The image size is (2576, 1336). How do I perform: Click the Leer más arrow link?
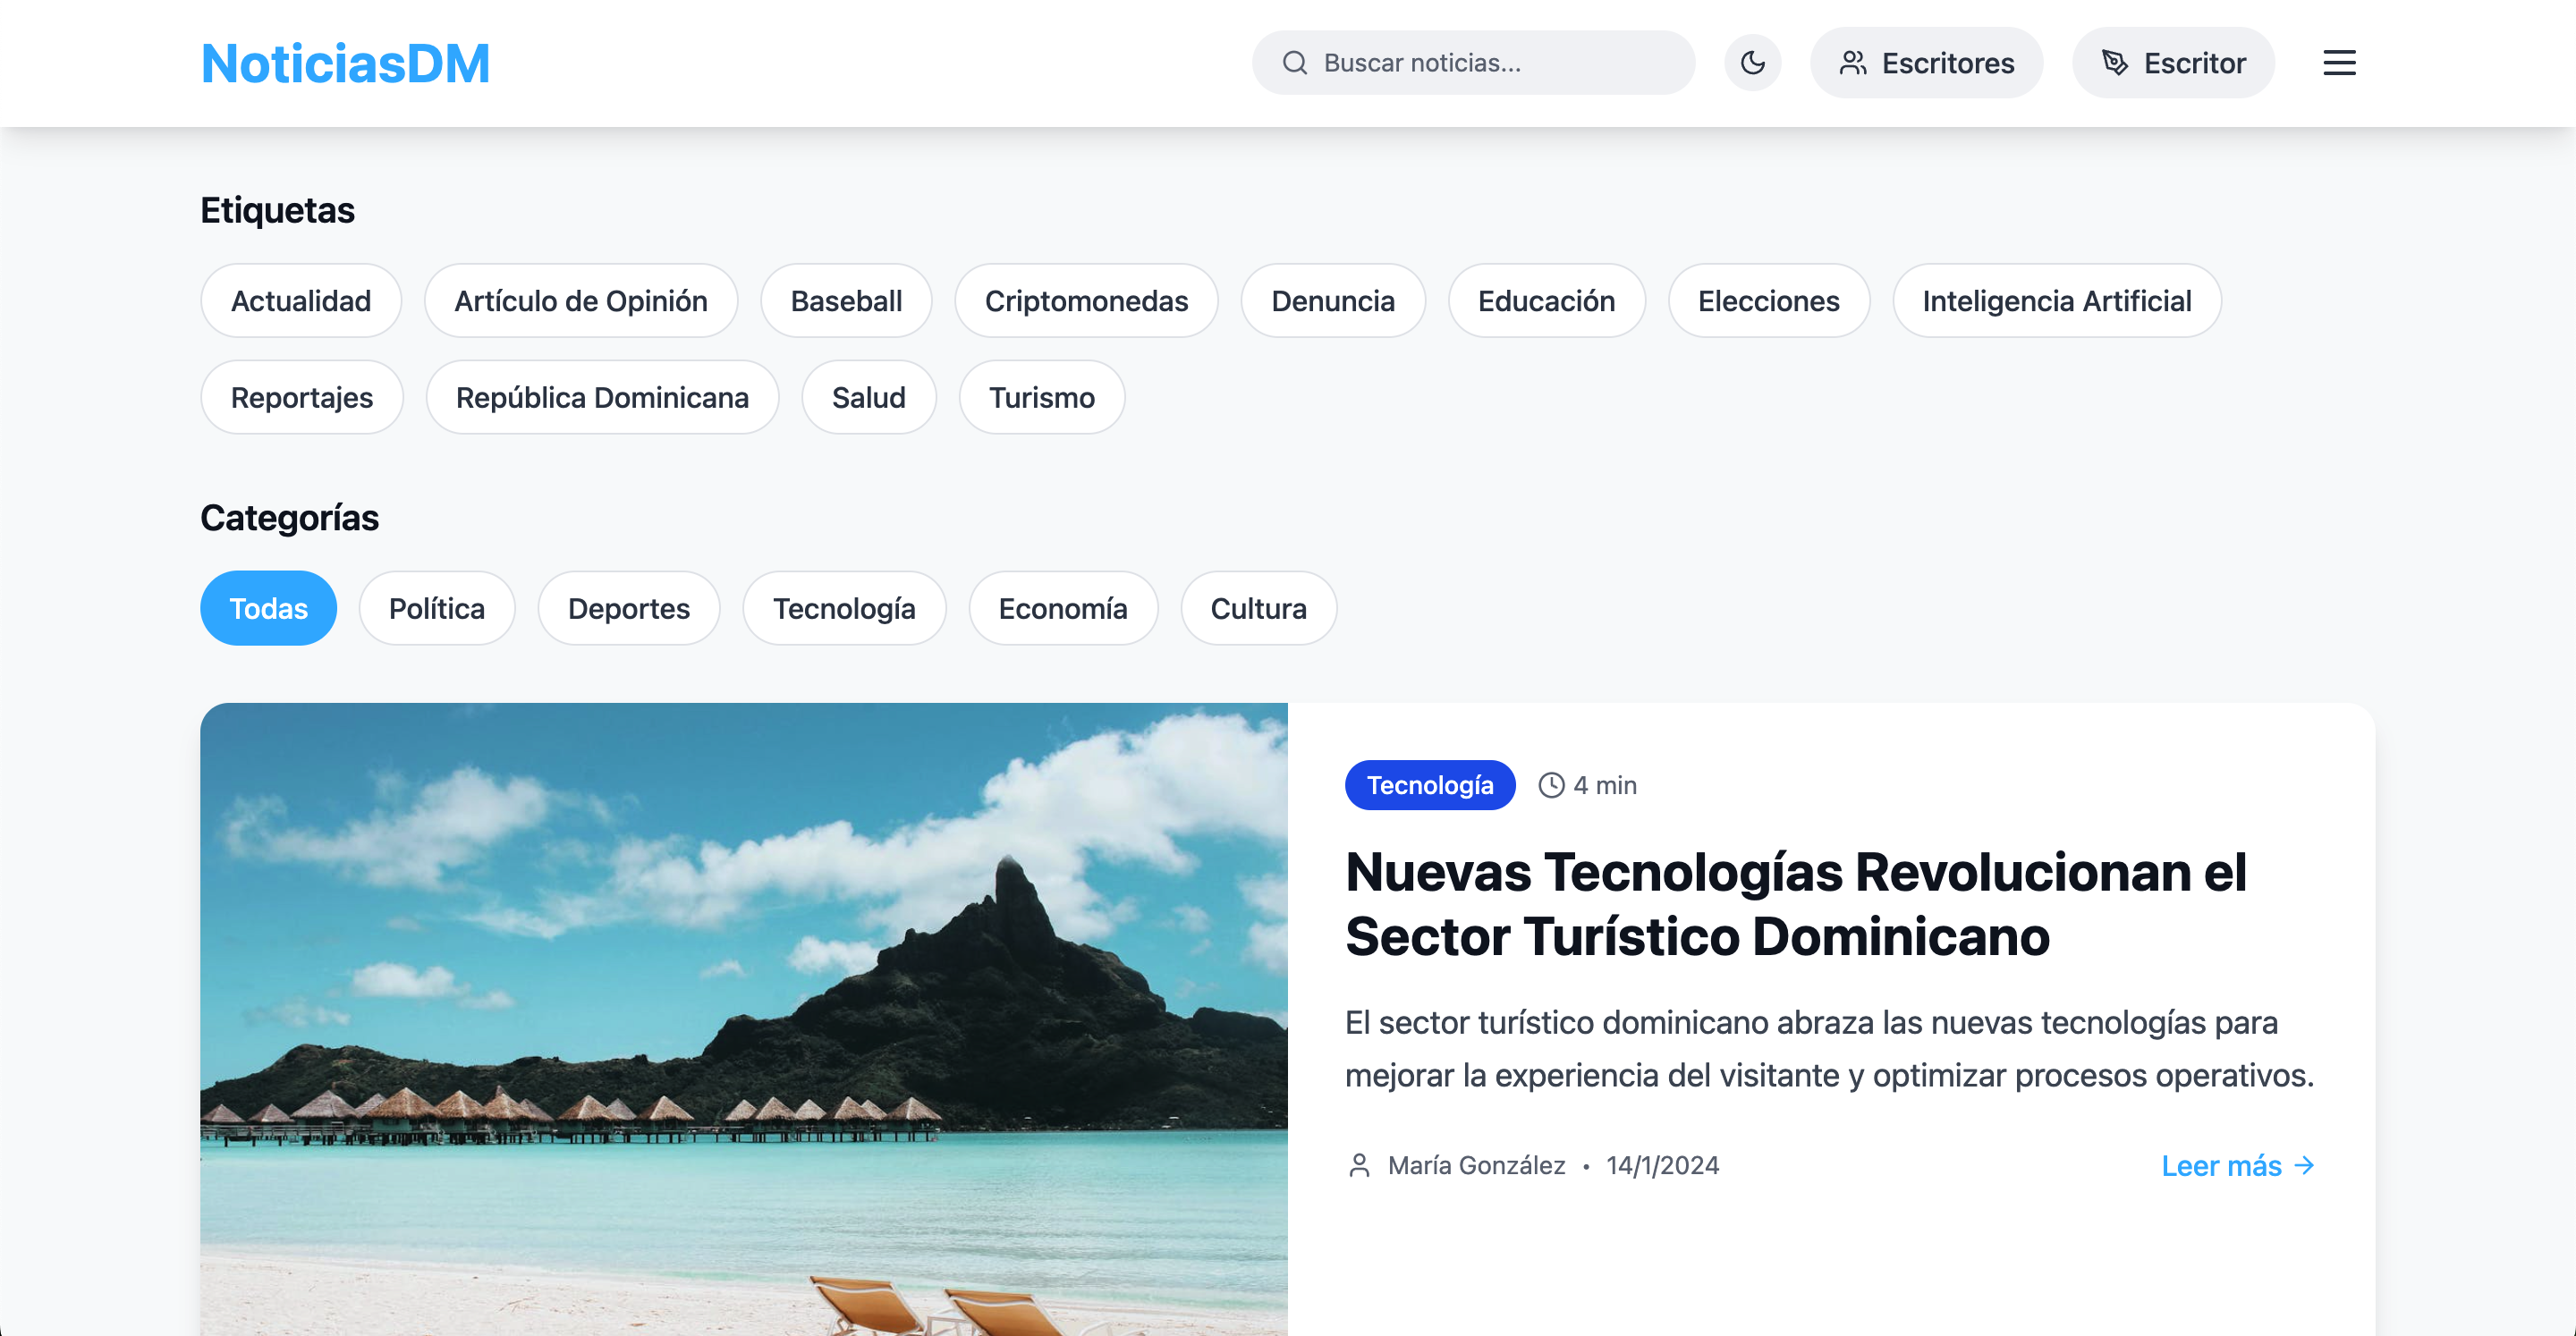click(2237, 1166)
